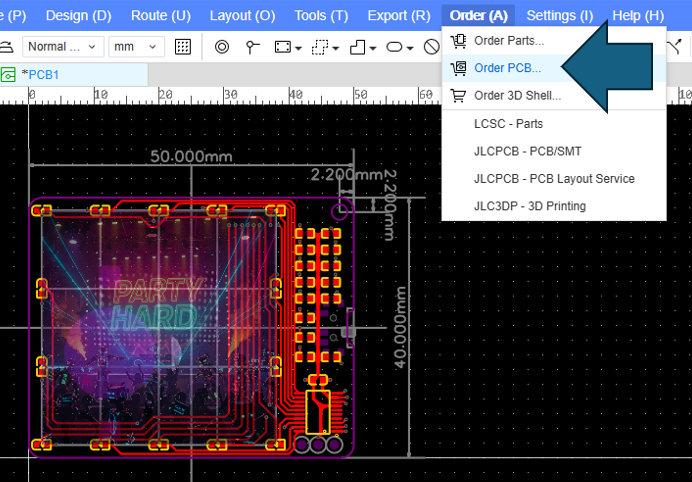Image resolution: width=692 pixels, height=482 pixels.
Task: Toggle the grid display icon in toolbar
Action: click(x=183, y=46)
